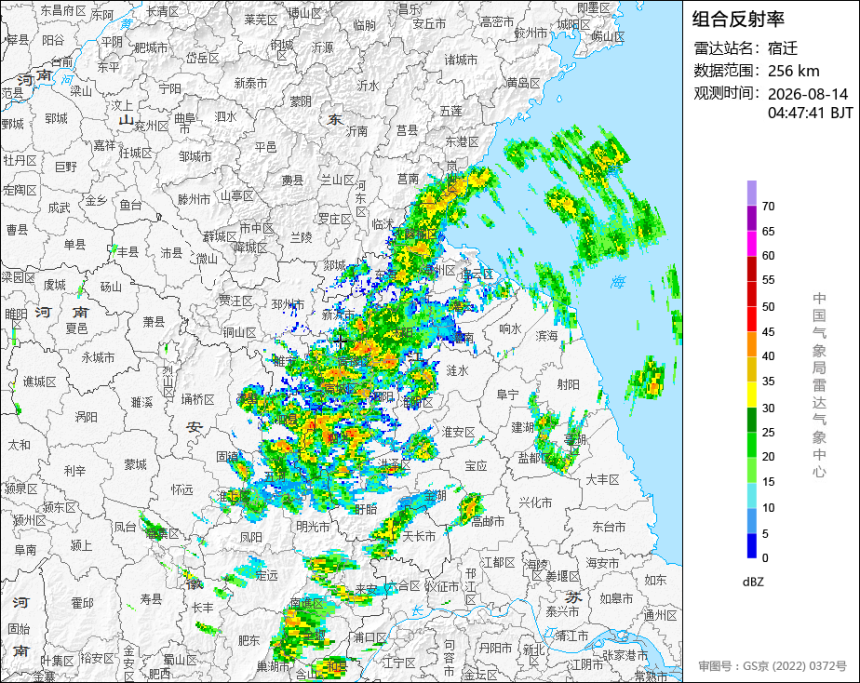Click the dBZ unit label under legend
Image resolution: width=860 pixels, height=683 pixels.
(753, 582)
